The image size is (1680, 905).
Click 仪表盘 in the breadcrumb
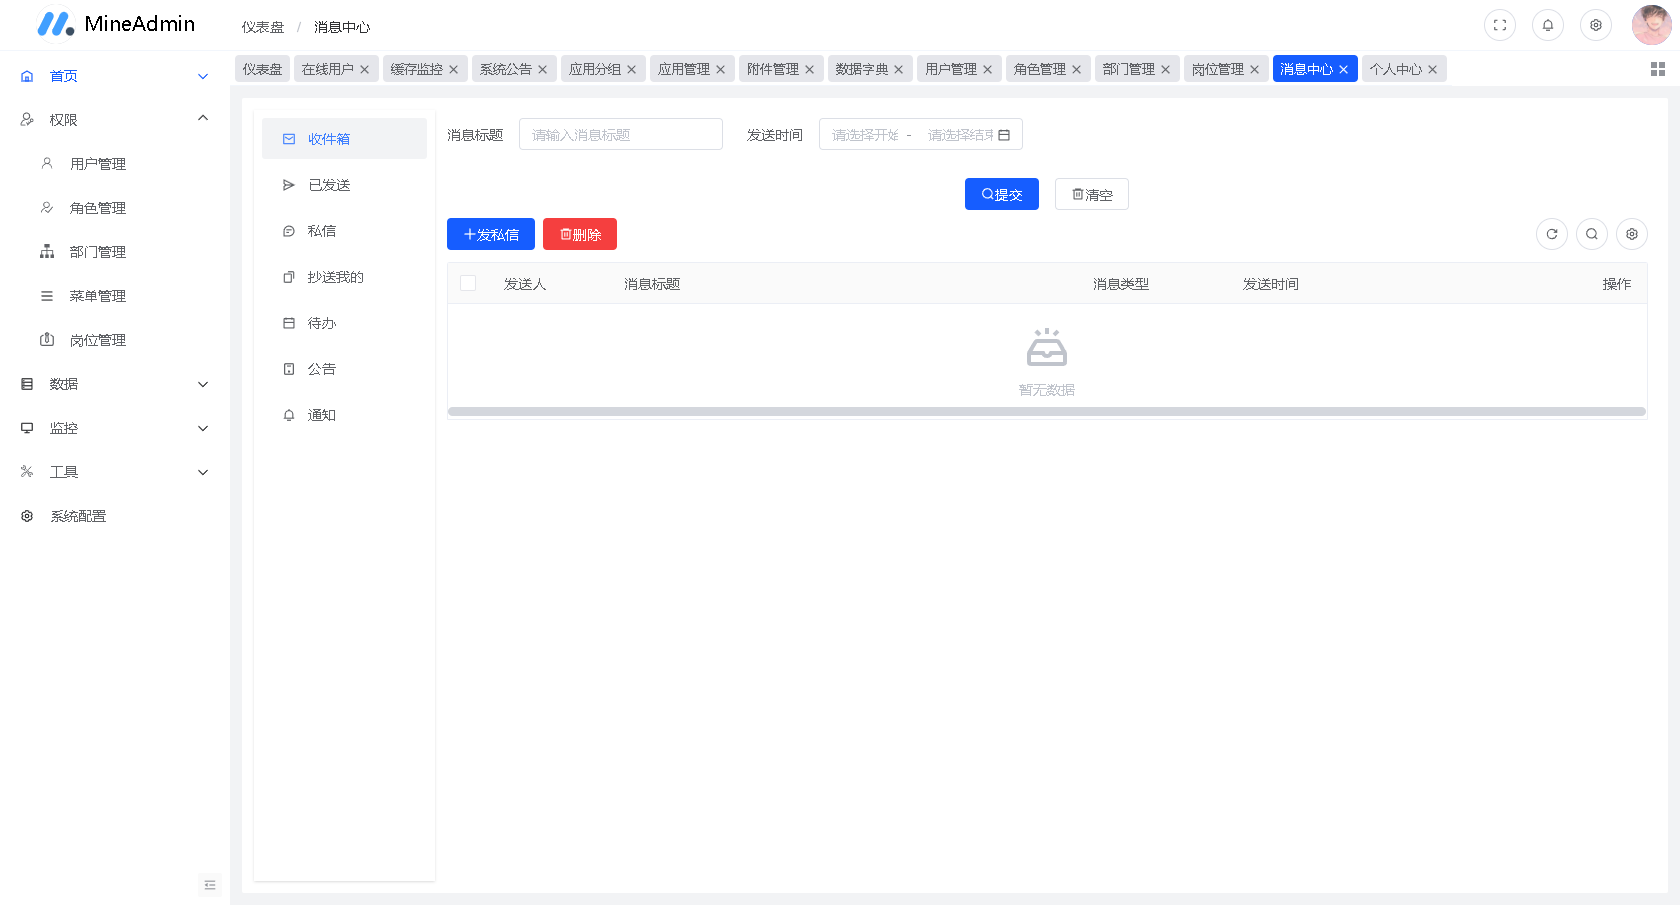tap(263, 27)
